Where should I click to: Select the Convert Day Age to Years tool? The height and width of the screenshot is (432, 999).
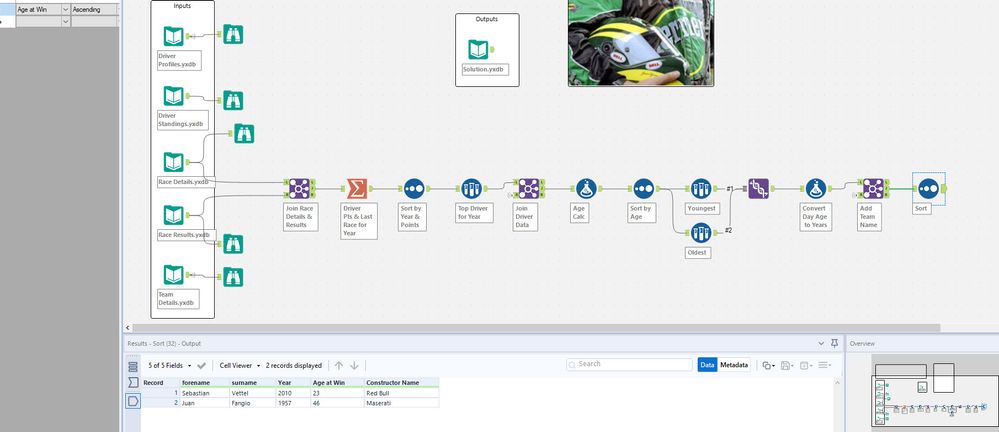point(816,189)
